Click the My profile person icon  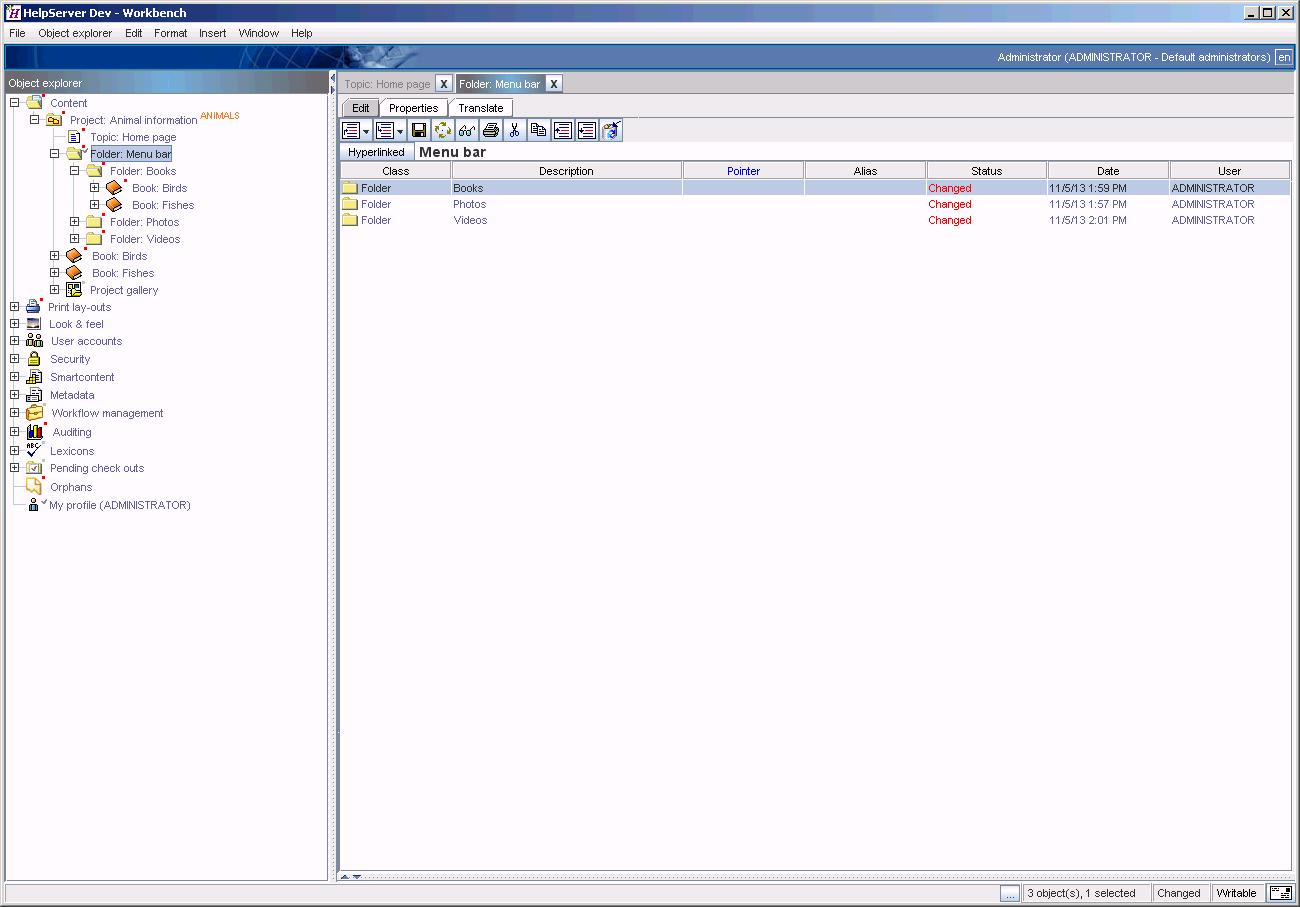click(x=35, y=505)
